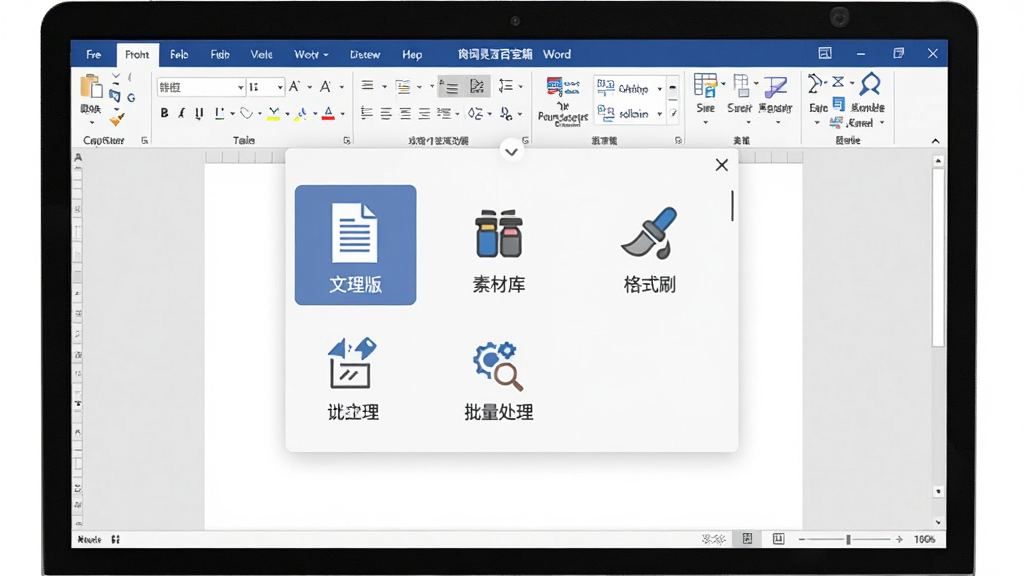The width and height of the screenshot is (1024, 576).
Task: Open the clapperboard tool in the popup's second row
Action: [353, 381]
